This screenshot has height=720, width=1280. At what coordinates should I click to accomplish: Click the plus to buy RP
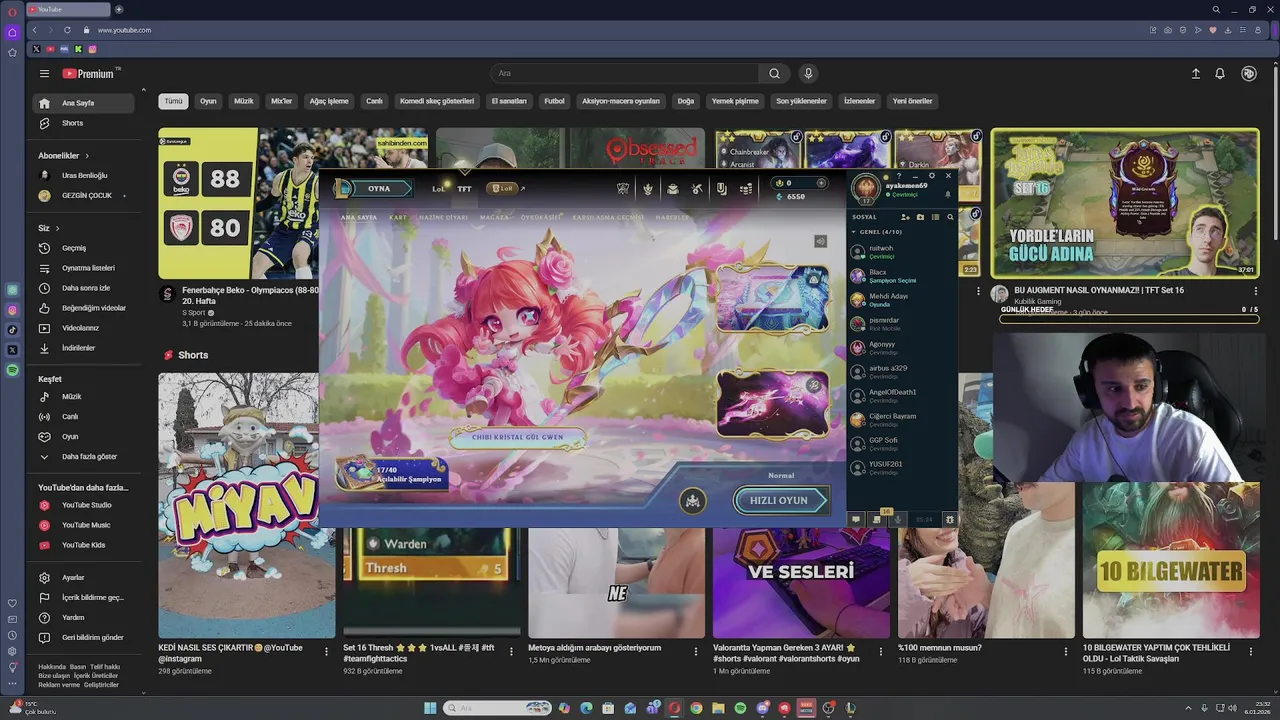821,183
